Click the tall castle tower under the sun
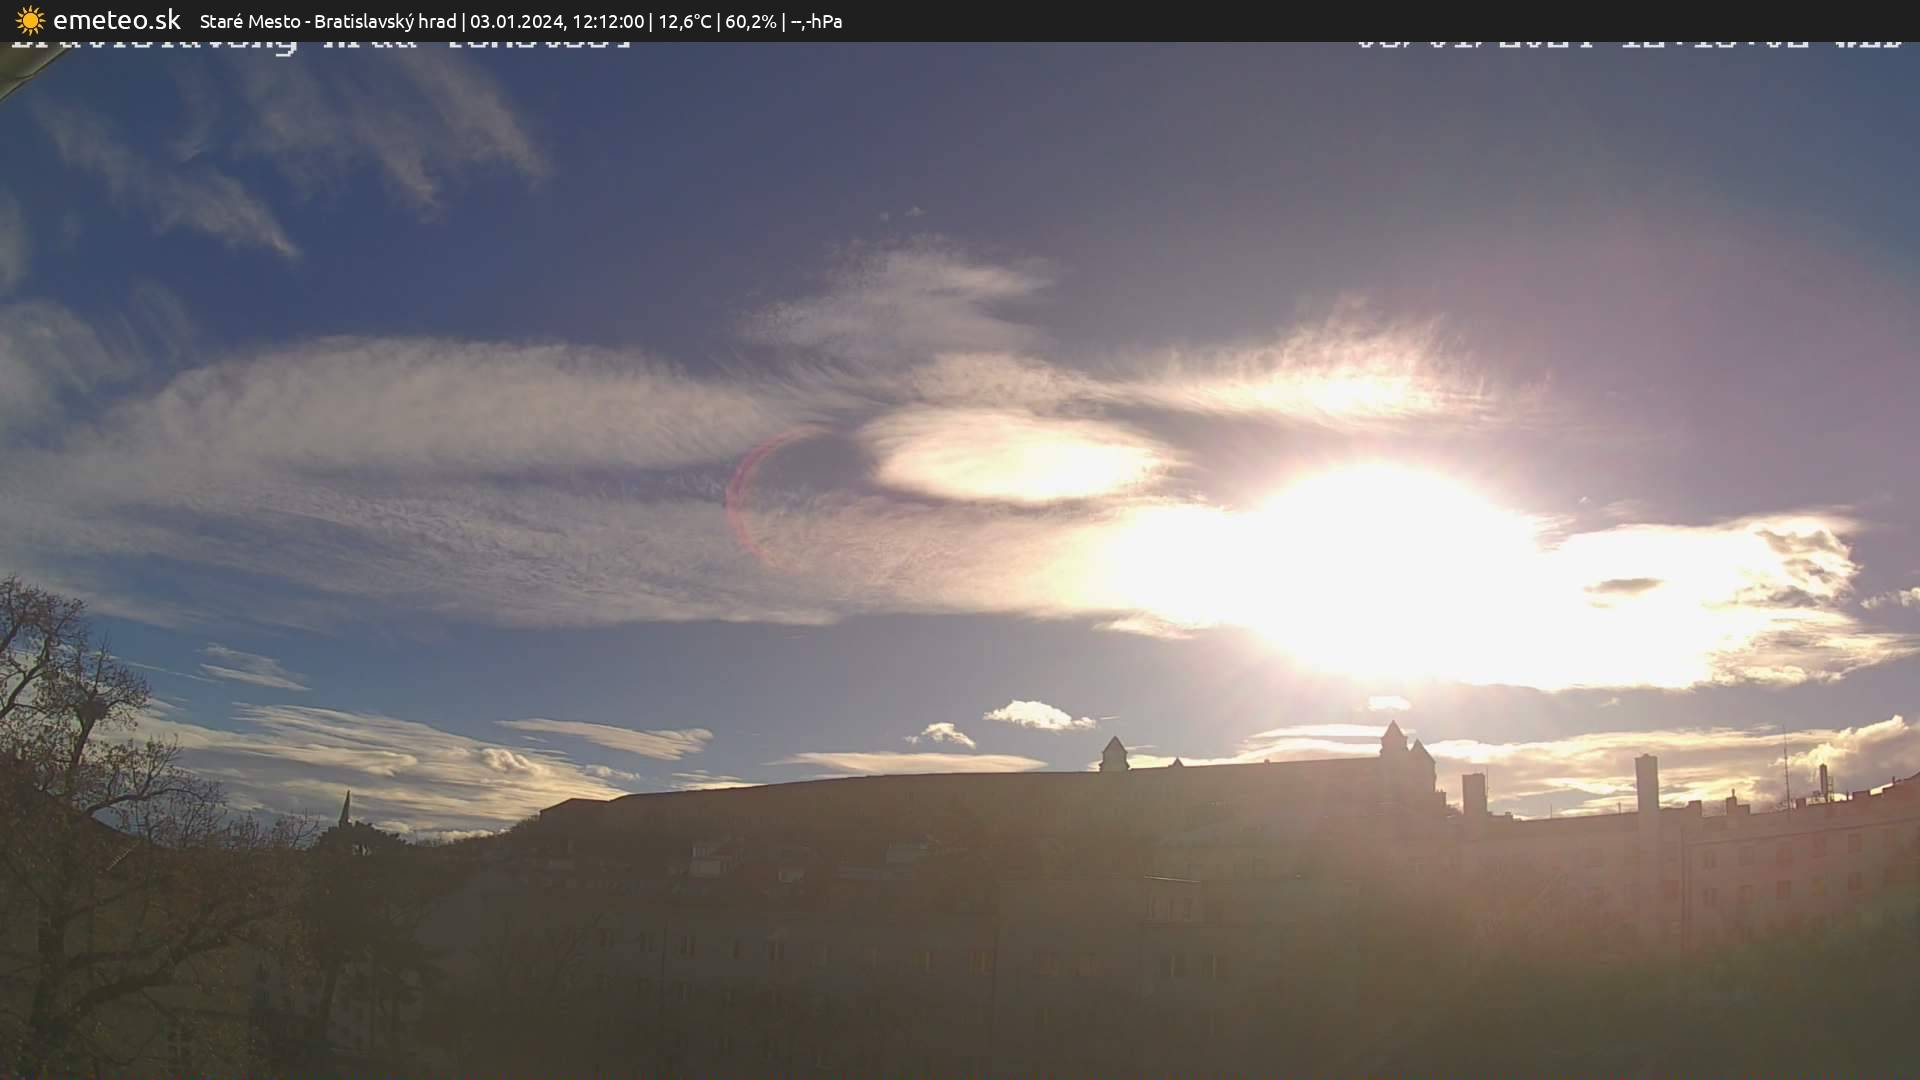Screen dimensions: 1920x1080 1394,742
